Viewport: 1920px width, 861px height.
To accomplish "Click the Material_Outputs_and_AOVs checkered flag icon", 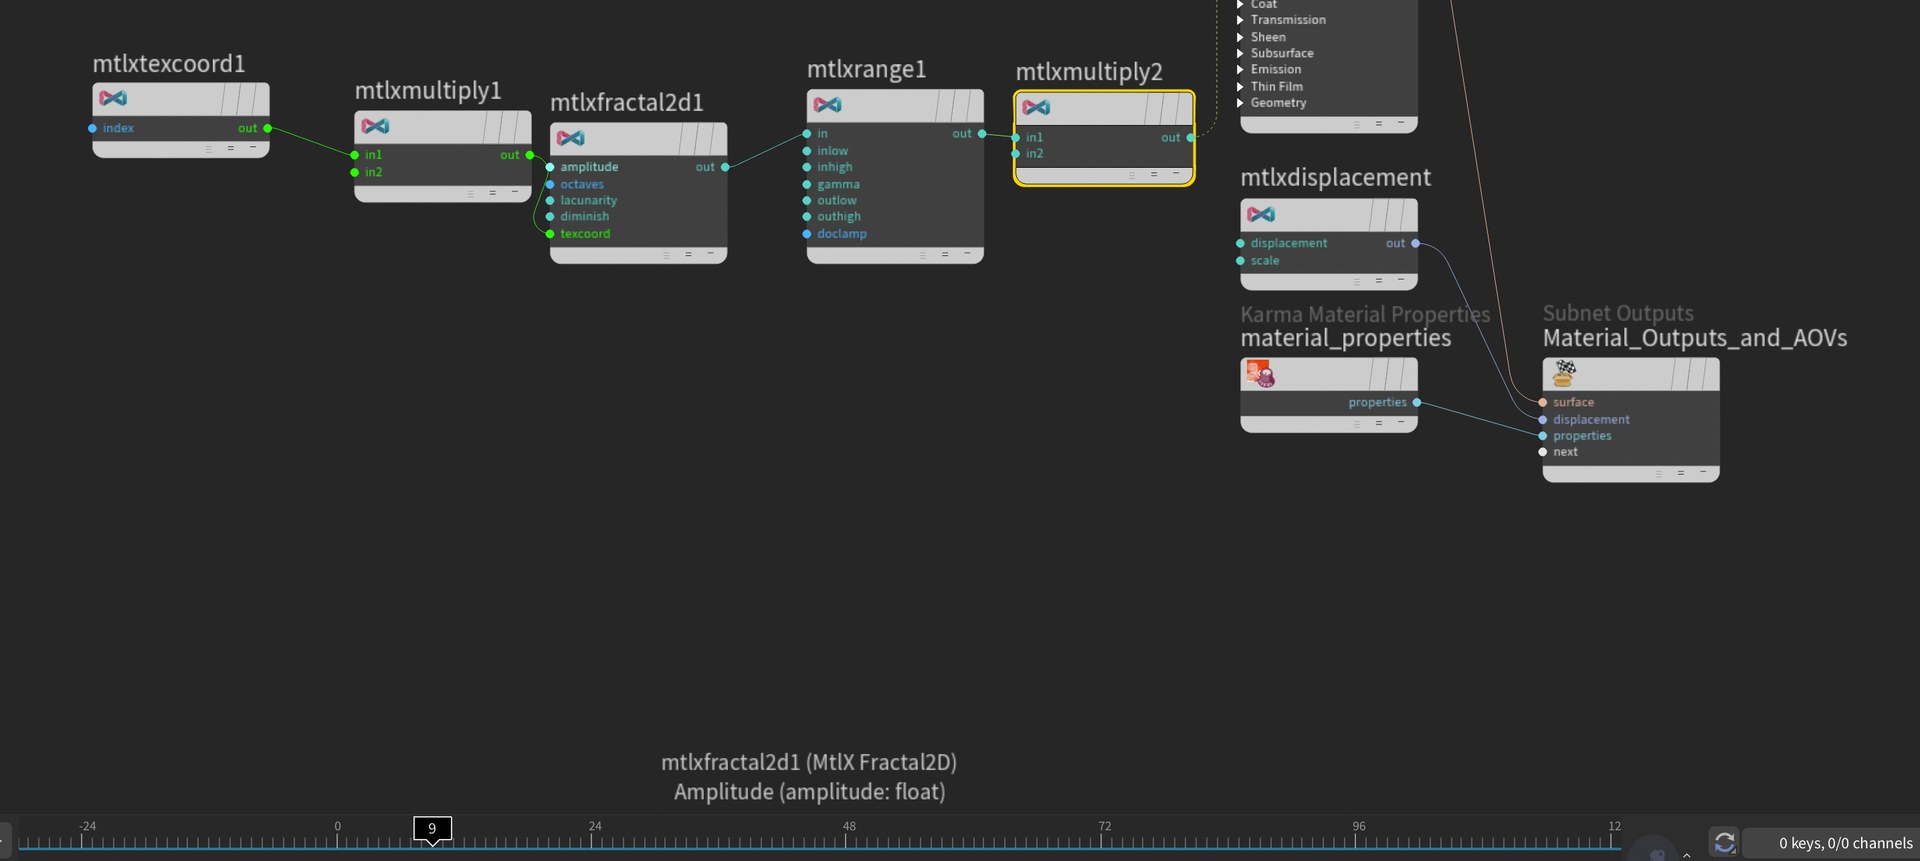I will pos(1565,374).
